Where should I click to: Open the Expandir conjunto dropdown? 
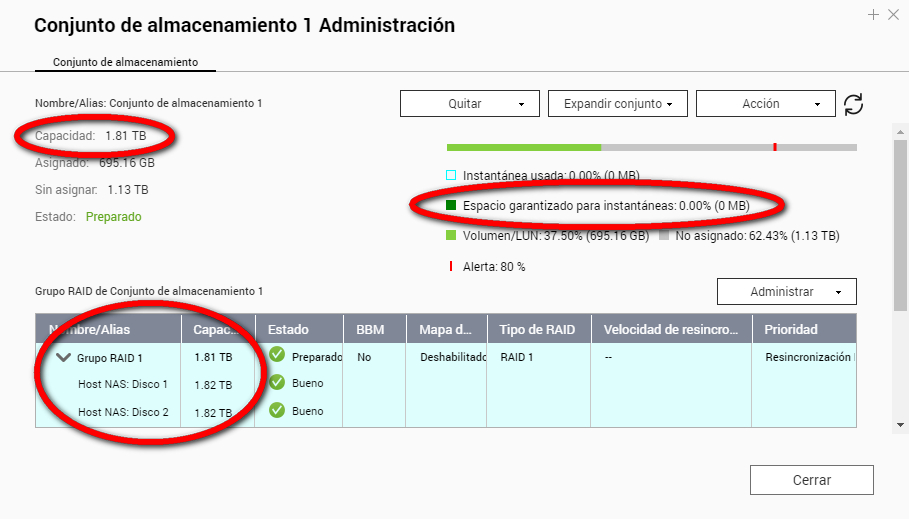618,104
